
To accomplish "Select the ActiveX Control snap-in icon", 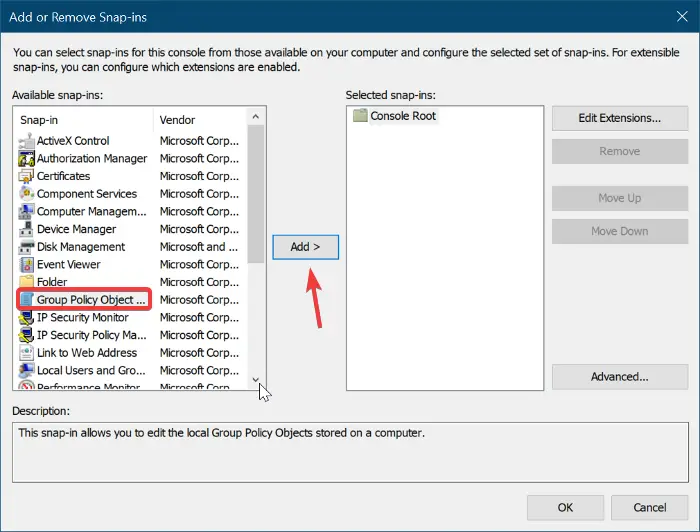I will click(26, 141).
